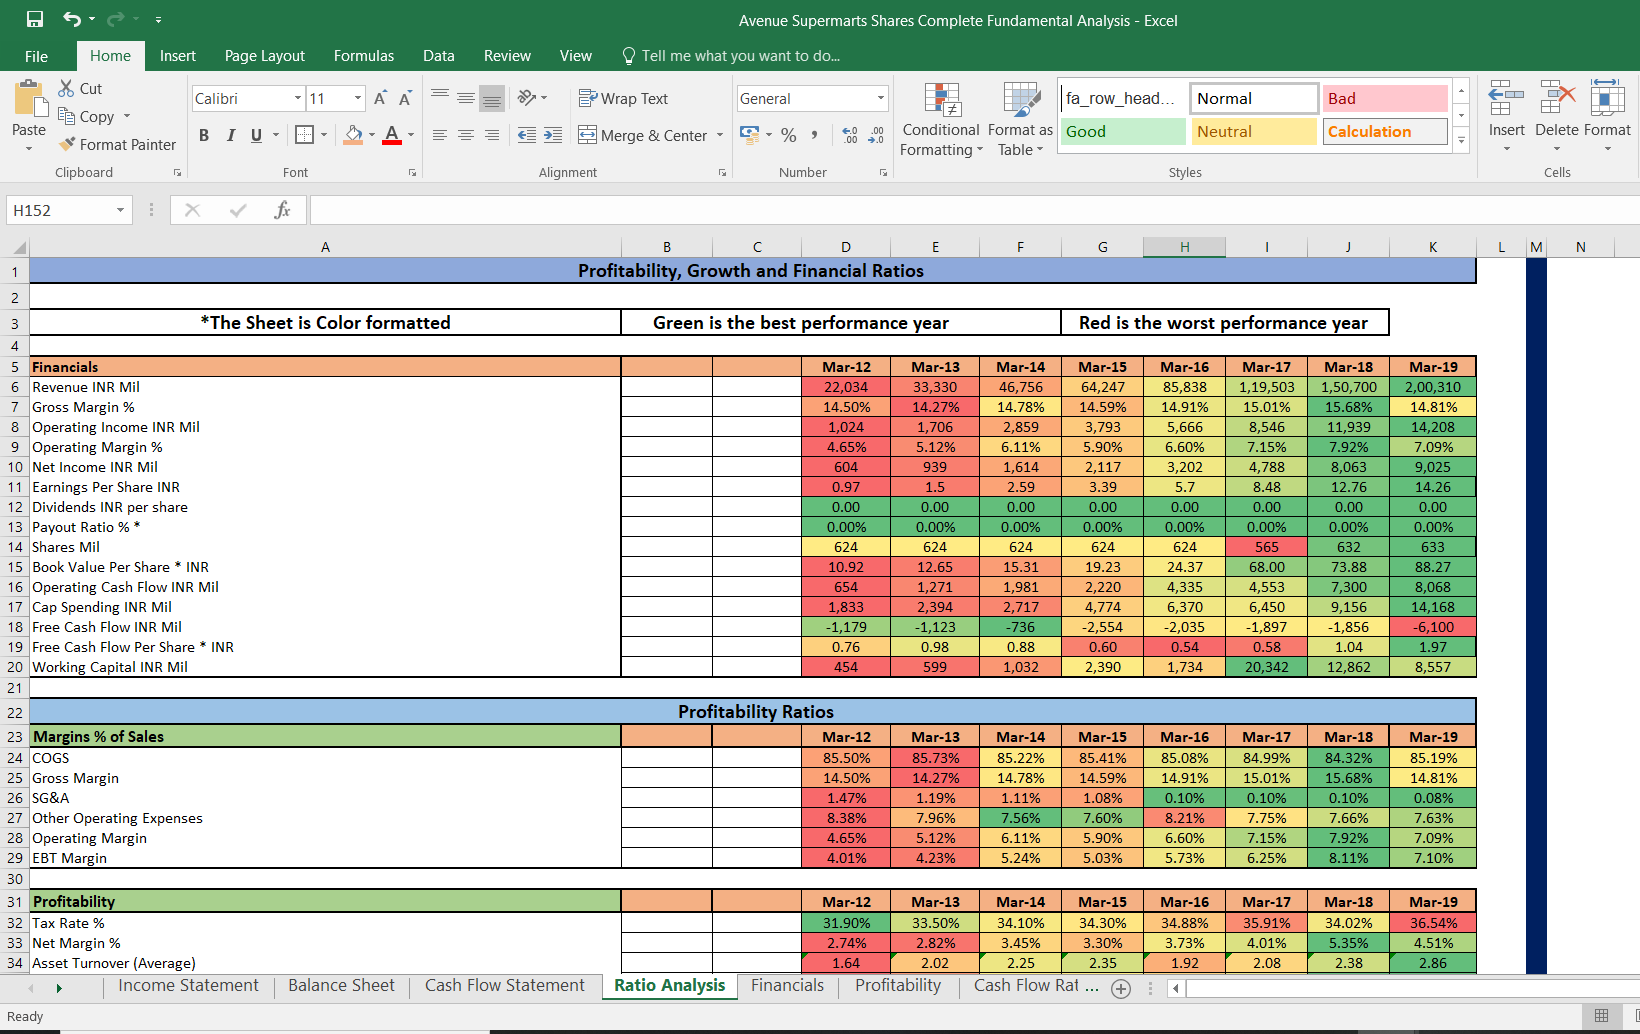Apply the Neutral cell style
1640x1034 pixels.
[x=1253, y=131]
